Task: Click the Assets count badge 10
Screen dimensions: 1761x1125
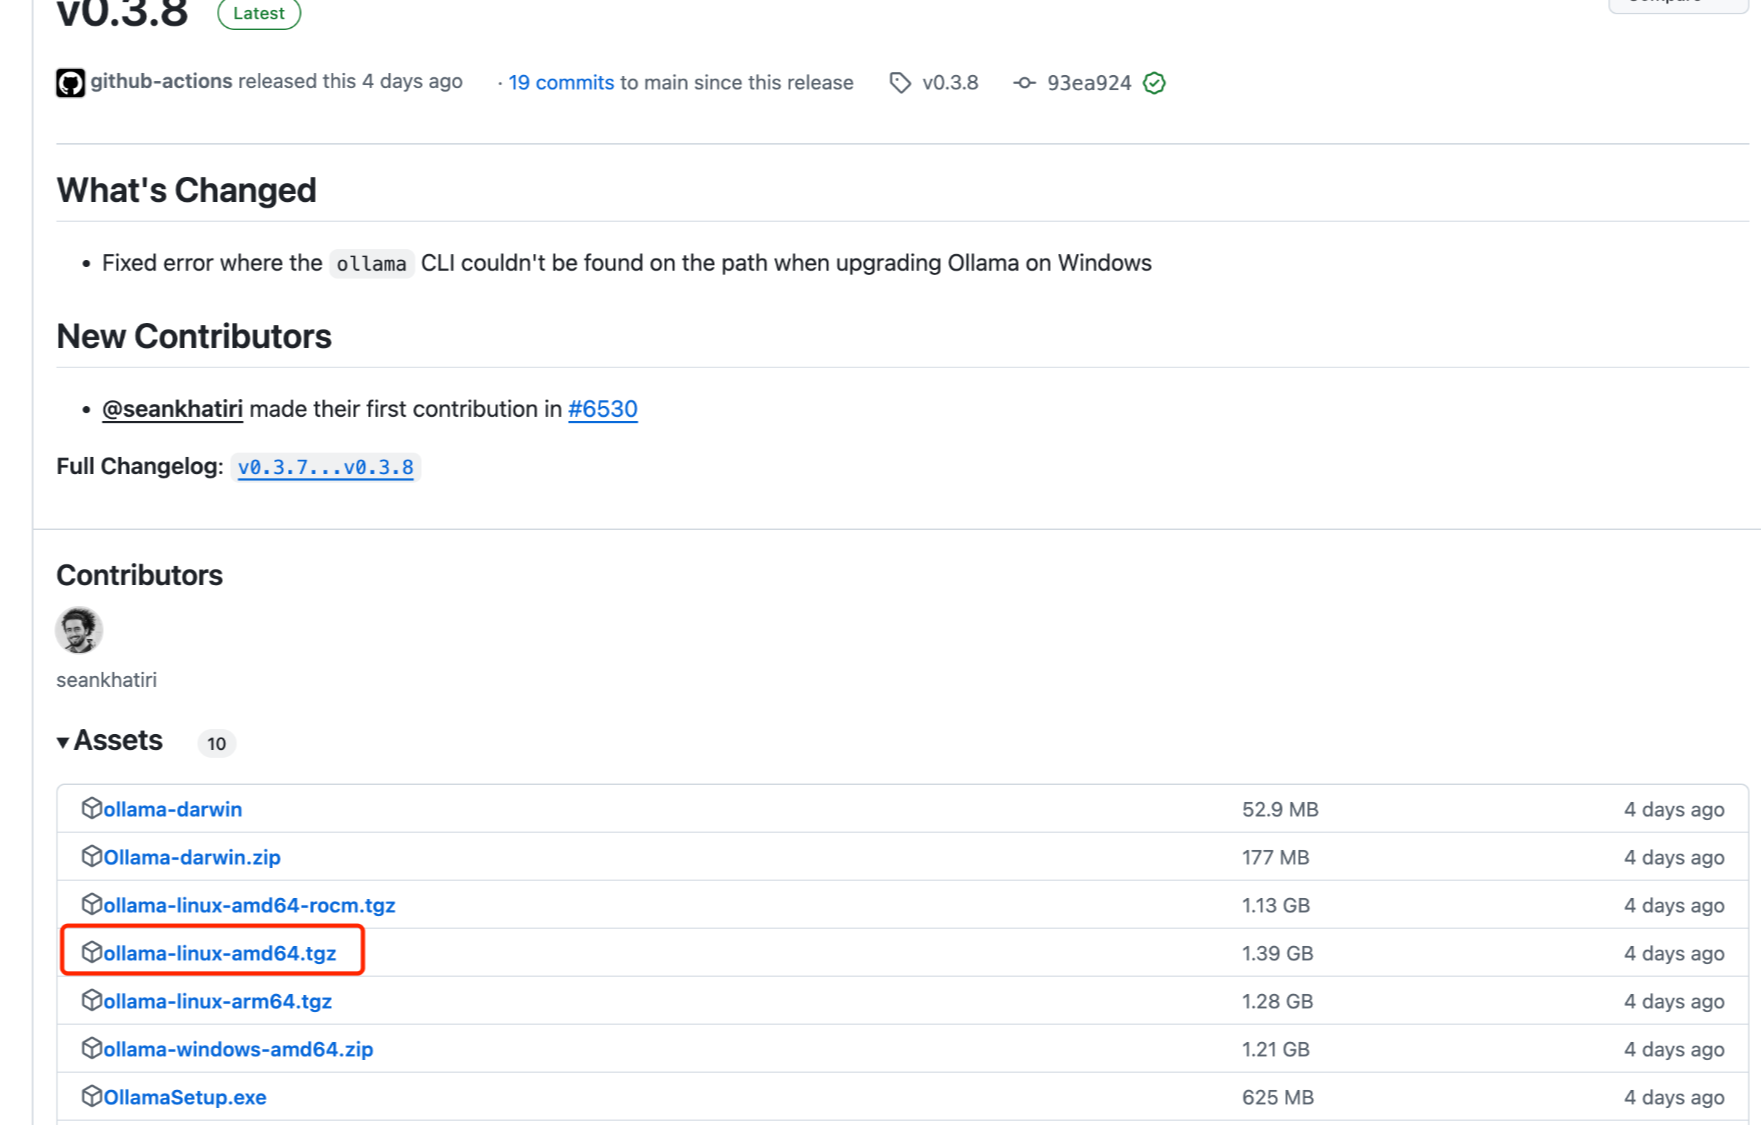Action: click(x=217, y=743)
